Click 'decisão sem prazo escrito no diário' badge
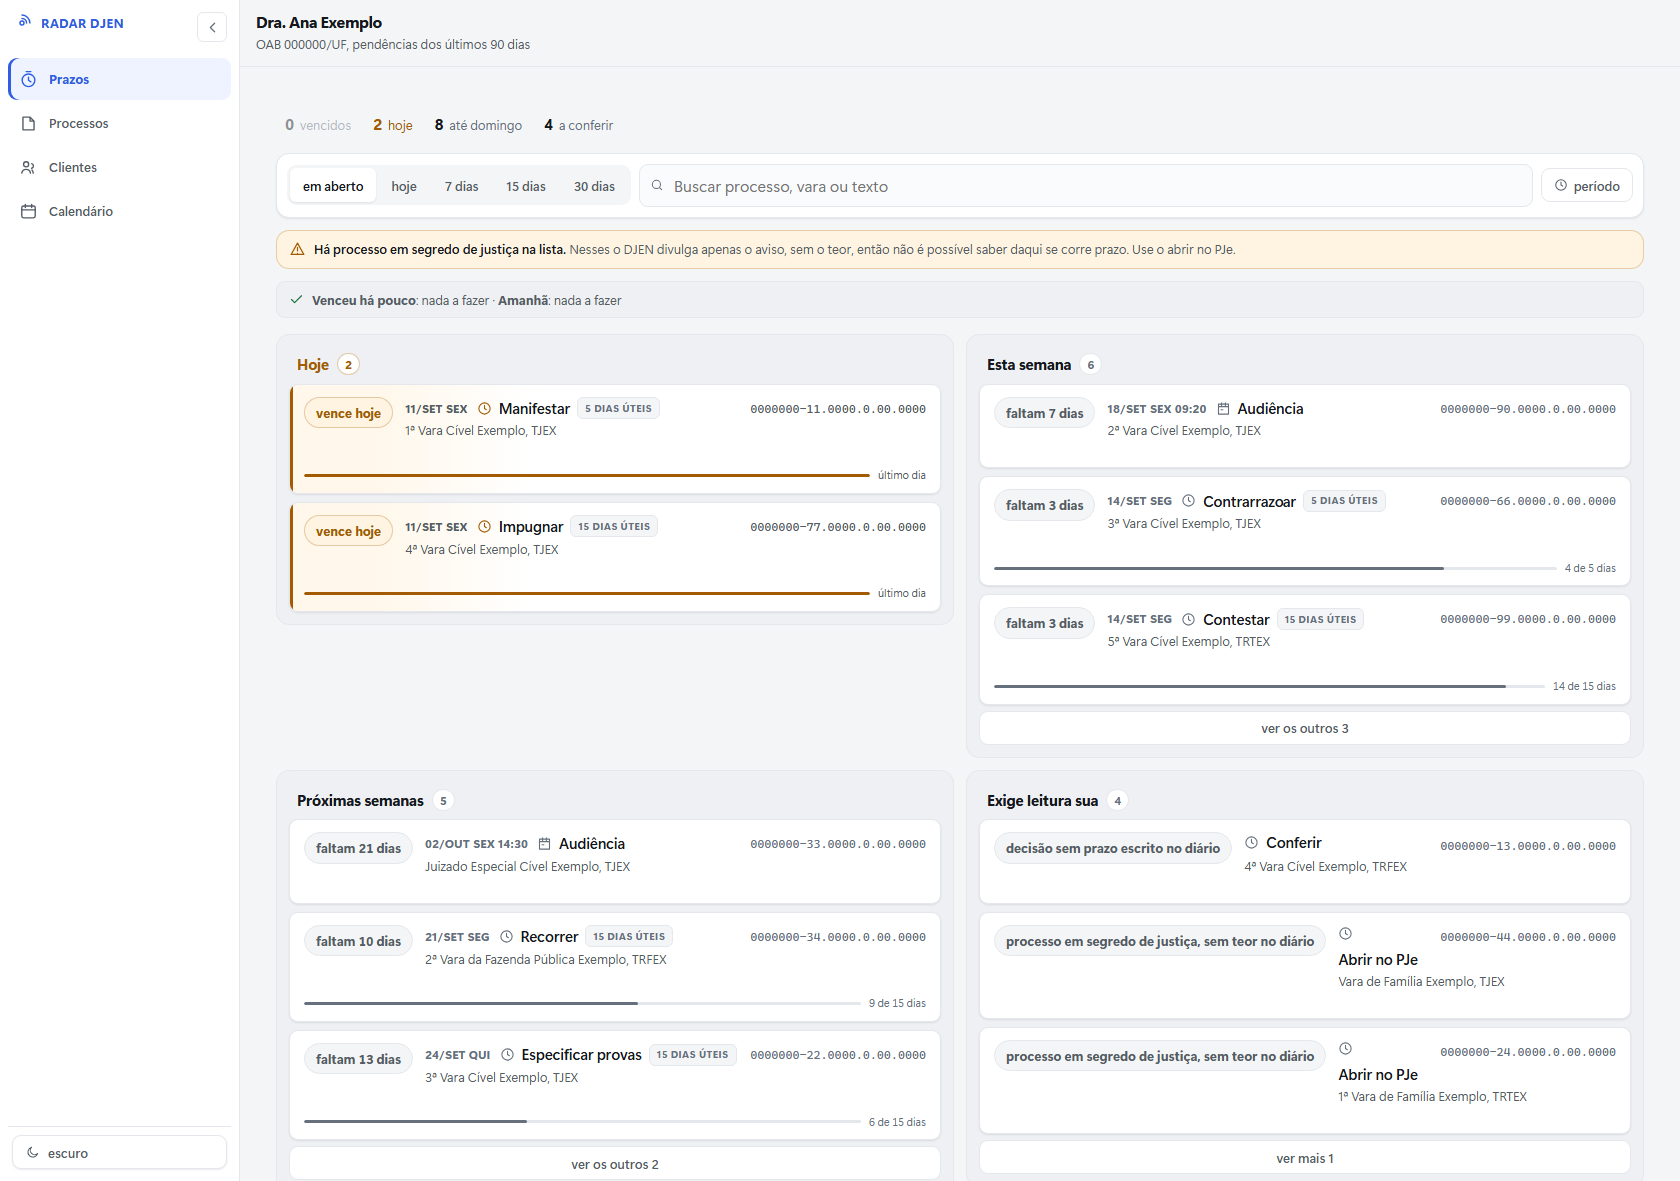1680x1181 pixels. point(1113,848)
